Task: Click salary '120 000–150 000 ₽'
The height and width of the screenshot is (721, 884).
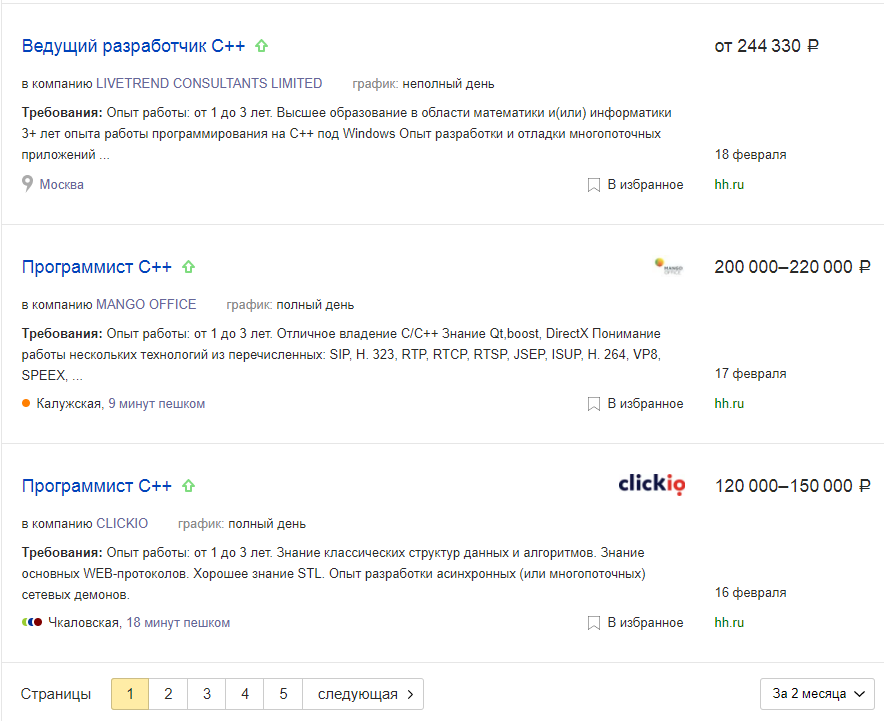Action: click(793, 486)
